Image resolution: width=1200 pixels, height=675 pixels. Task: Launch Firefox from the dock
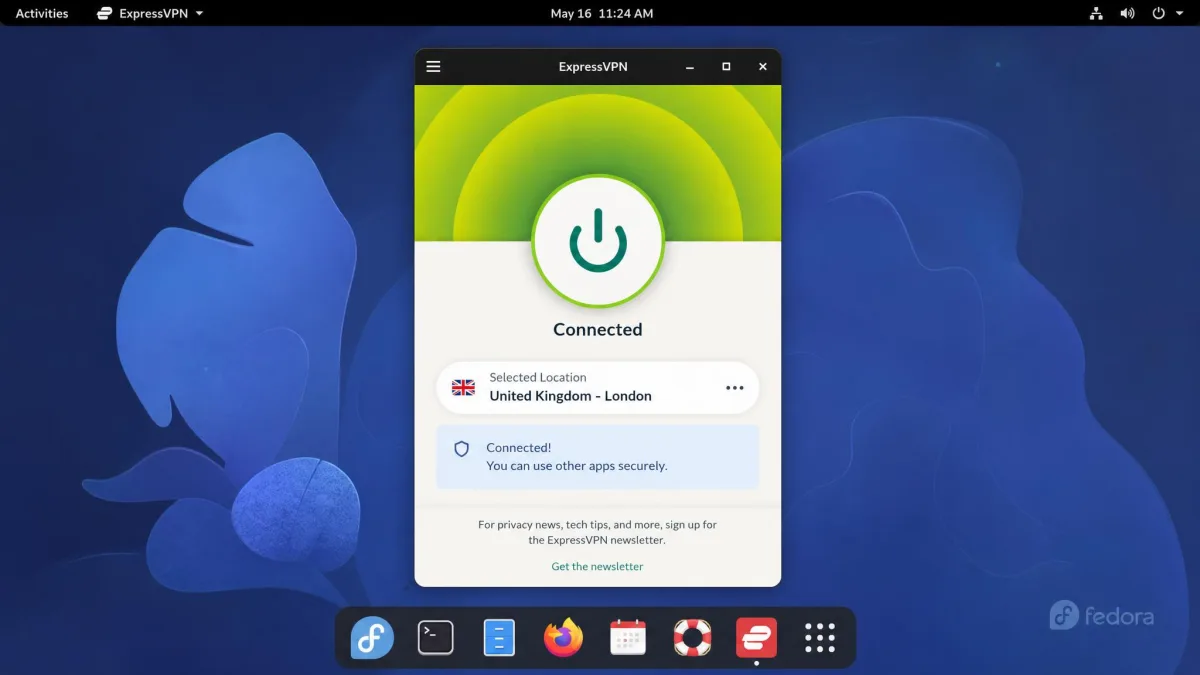click(564, 637)
